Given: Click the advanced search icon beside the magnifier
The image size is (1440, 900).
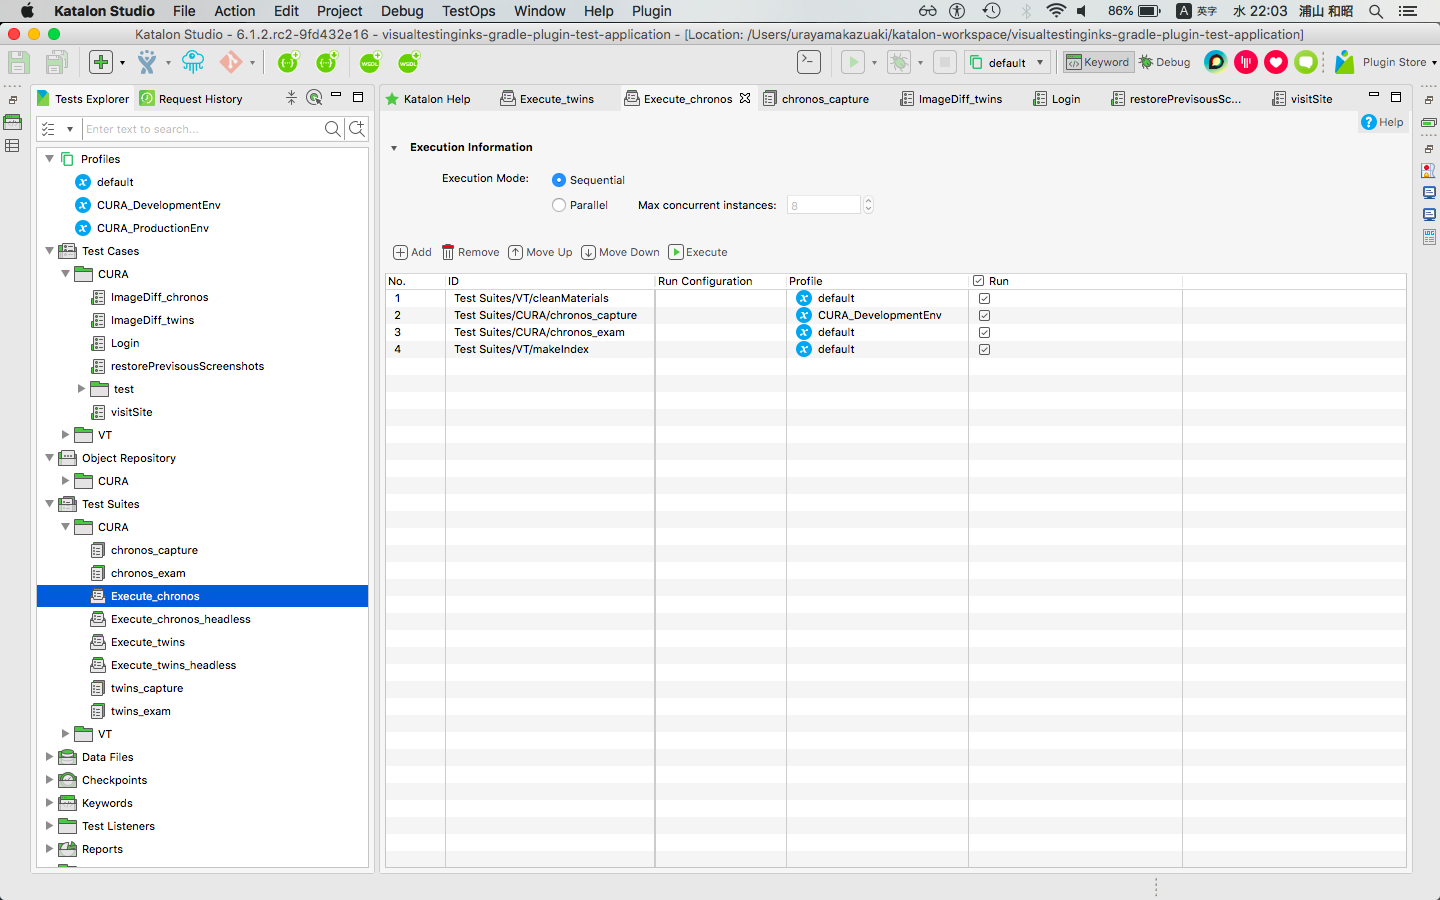Looking at the screenshot, I should pos(357,129).
